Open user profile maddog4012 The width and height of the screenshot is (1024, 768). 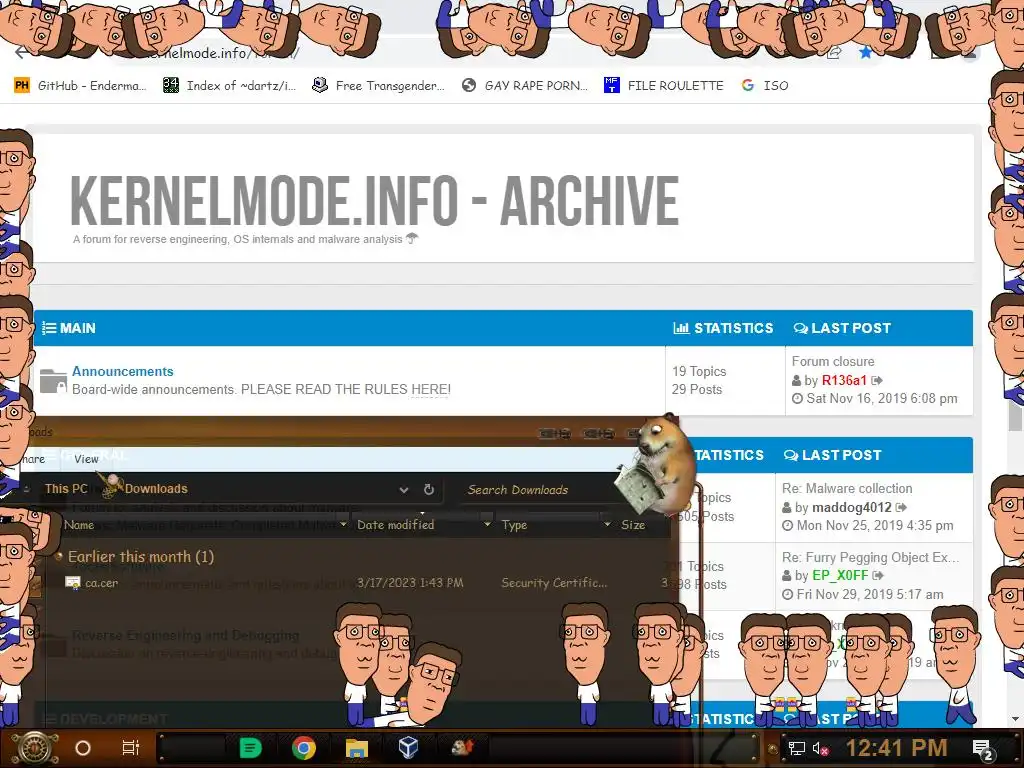pyautogui.click(x=852, y=507)
